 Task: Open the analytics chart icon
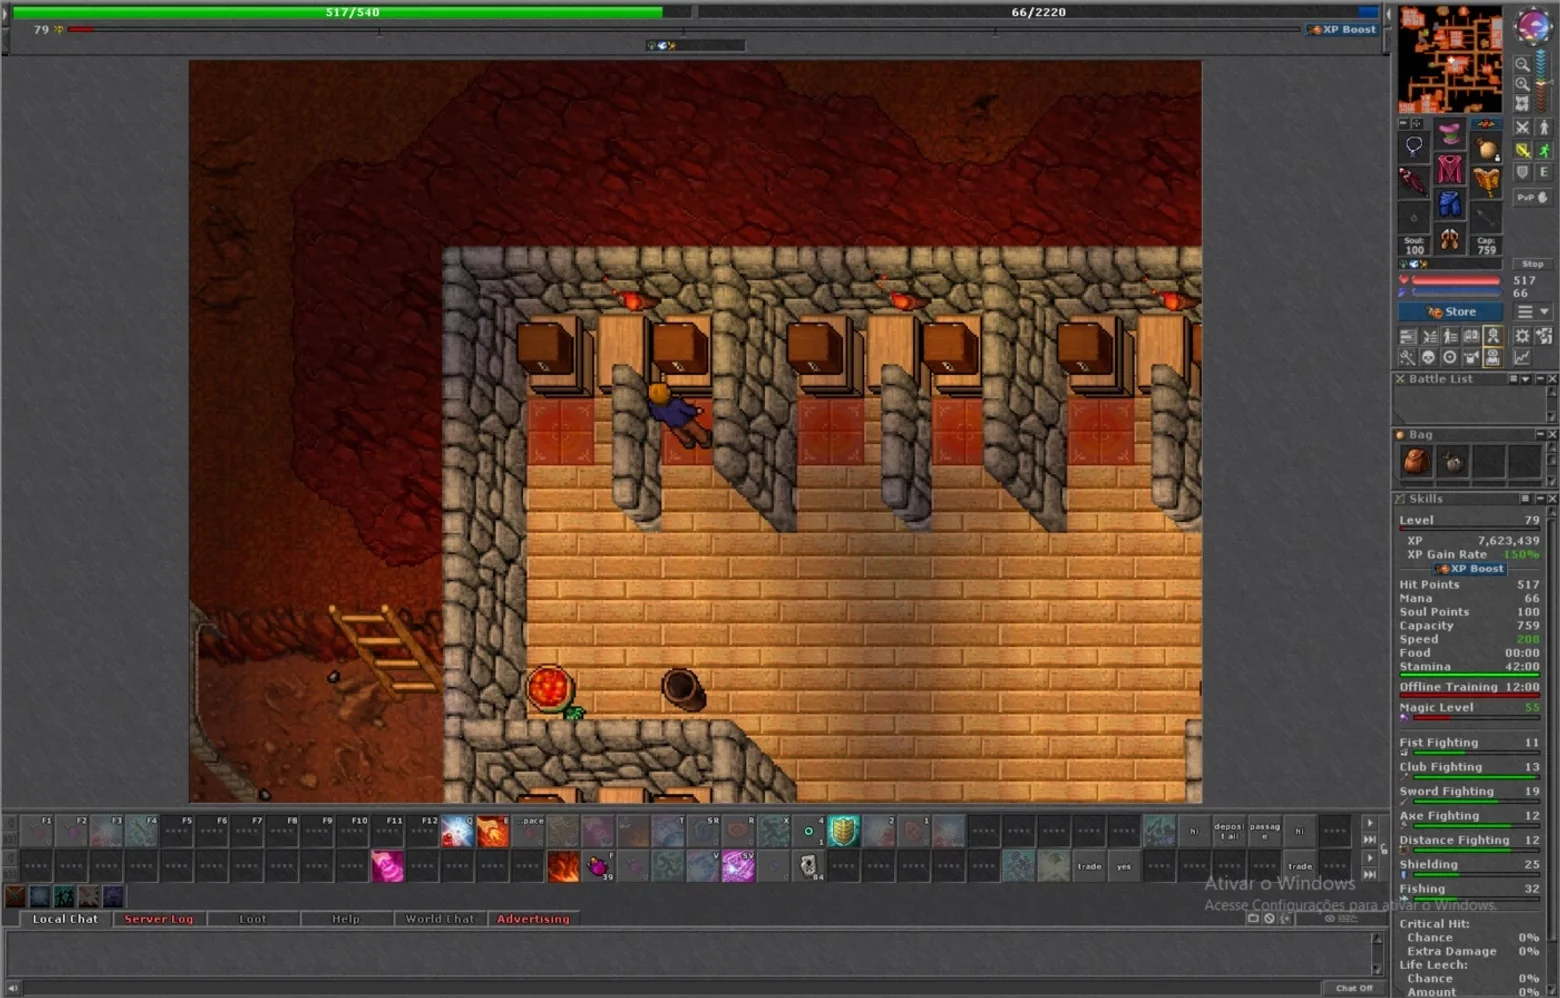pyautogui.click(x=1522, y=357)
